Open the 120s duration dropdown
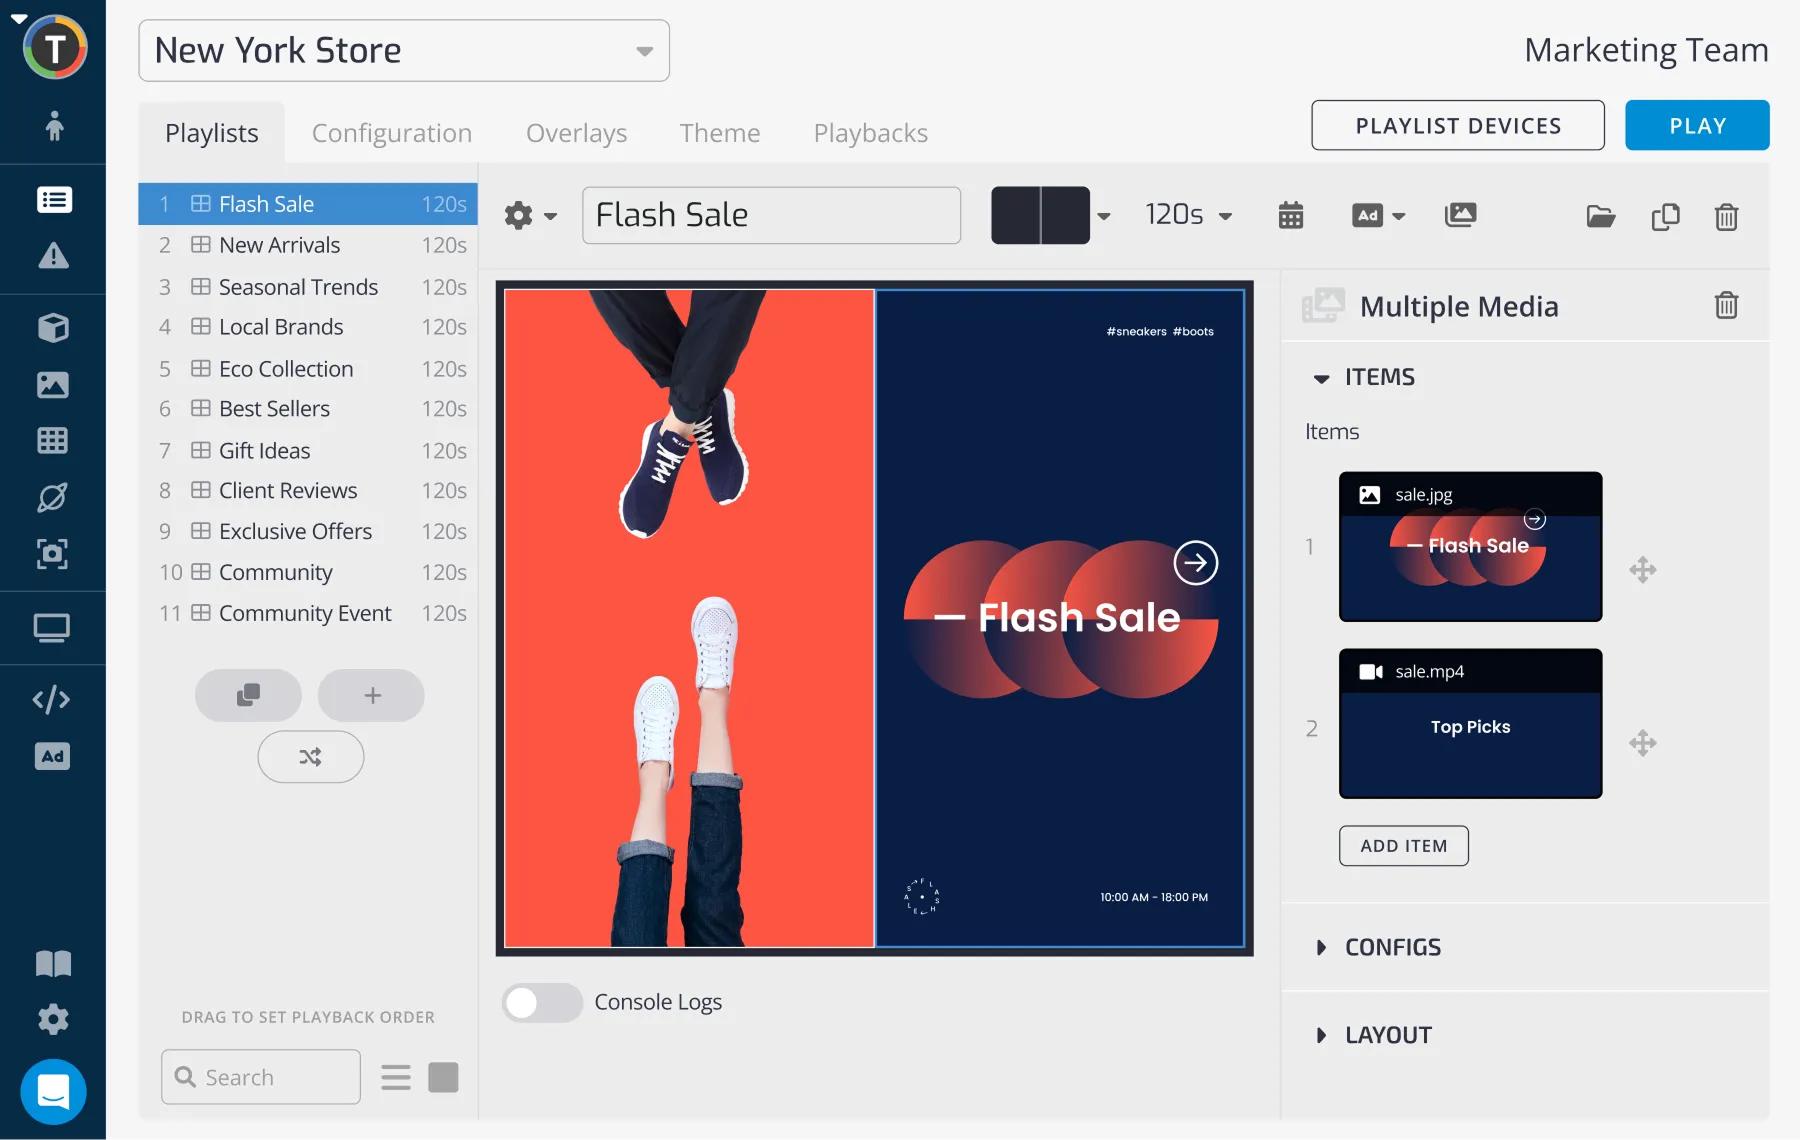 [1188, 215]
